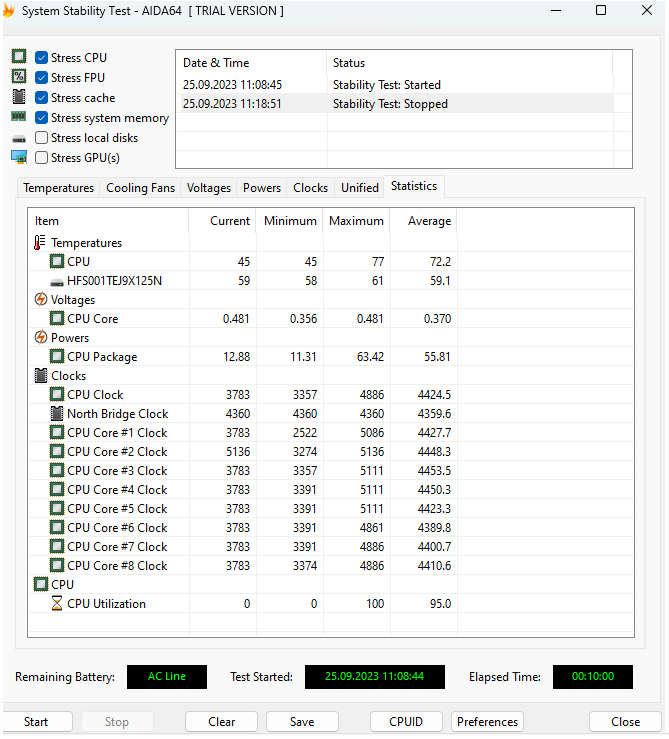This screenshot has height=739, width=669.
Task: Click the chip icon of CPU Package
Action: (57, 356)
